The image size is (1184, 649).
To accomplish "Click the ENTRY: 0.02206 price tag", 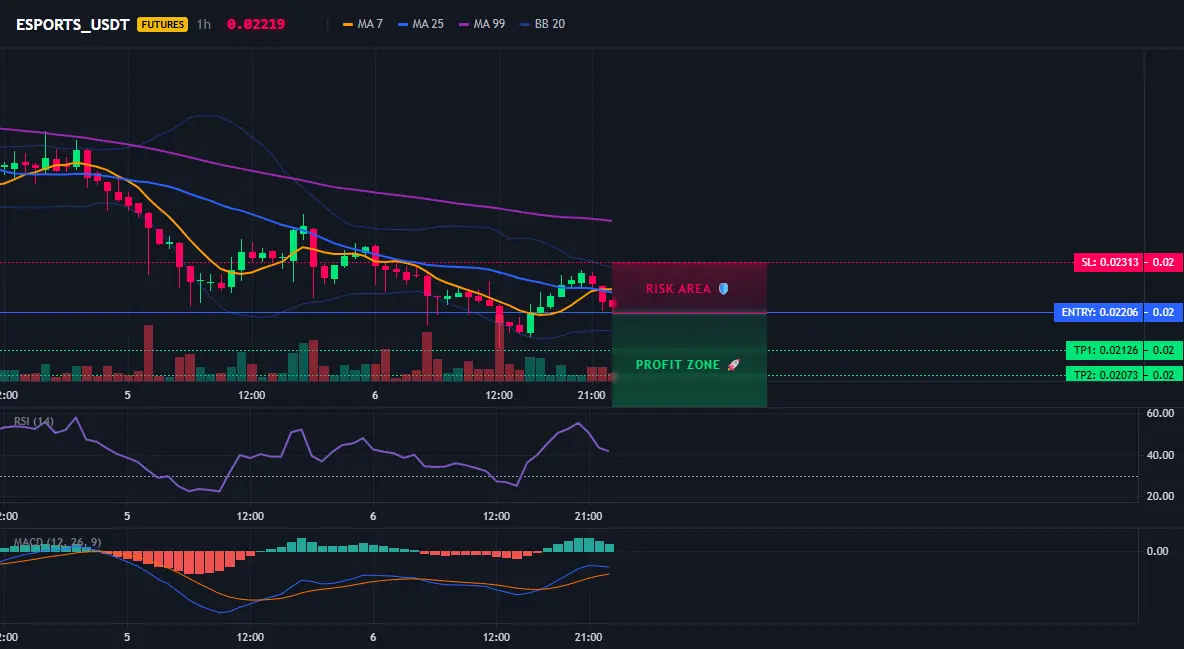I will pyautogui.click(x=1099, y=312).
